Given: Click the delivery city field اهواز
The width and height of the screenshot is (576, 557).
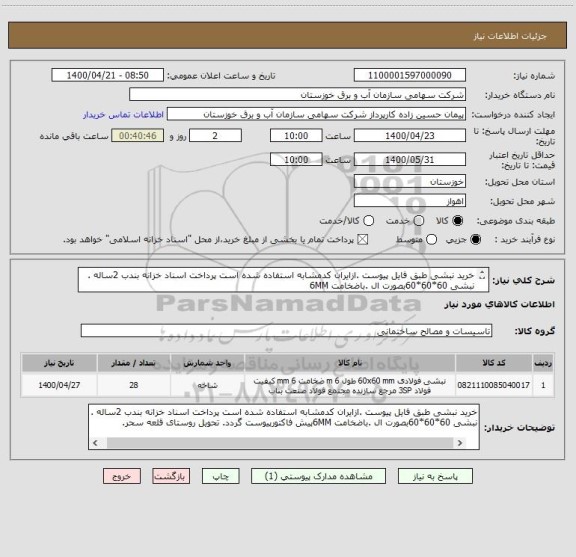Looking at the screenshot, I should [410, 201].
